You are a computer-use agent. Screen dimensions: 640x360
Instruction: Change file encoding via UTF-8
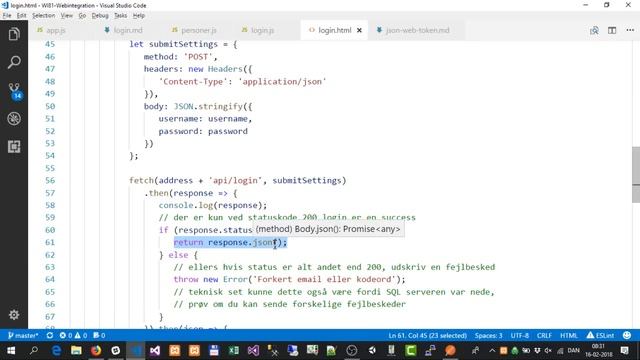coord(520,336)
